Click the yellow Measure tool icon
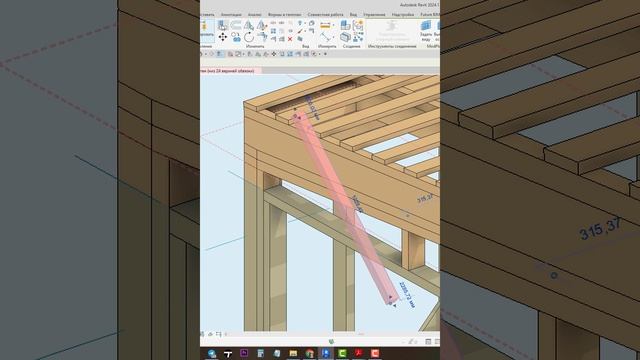This screenshot has height=360, width=640. [325, 25]
